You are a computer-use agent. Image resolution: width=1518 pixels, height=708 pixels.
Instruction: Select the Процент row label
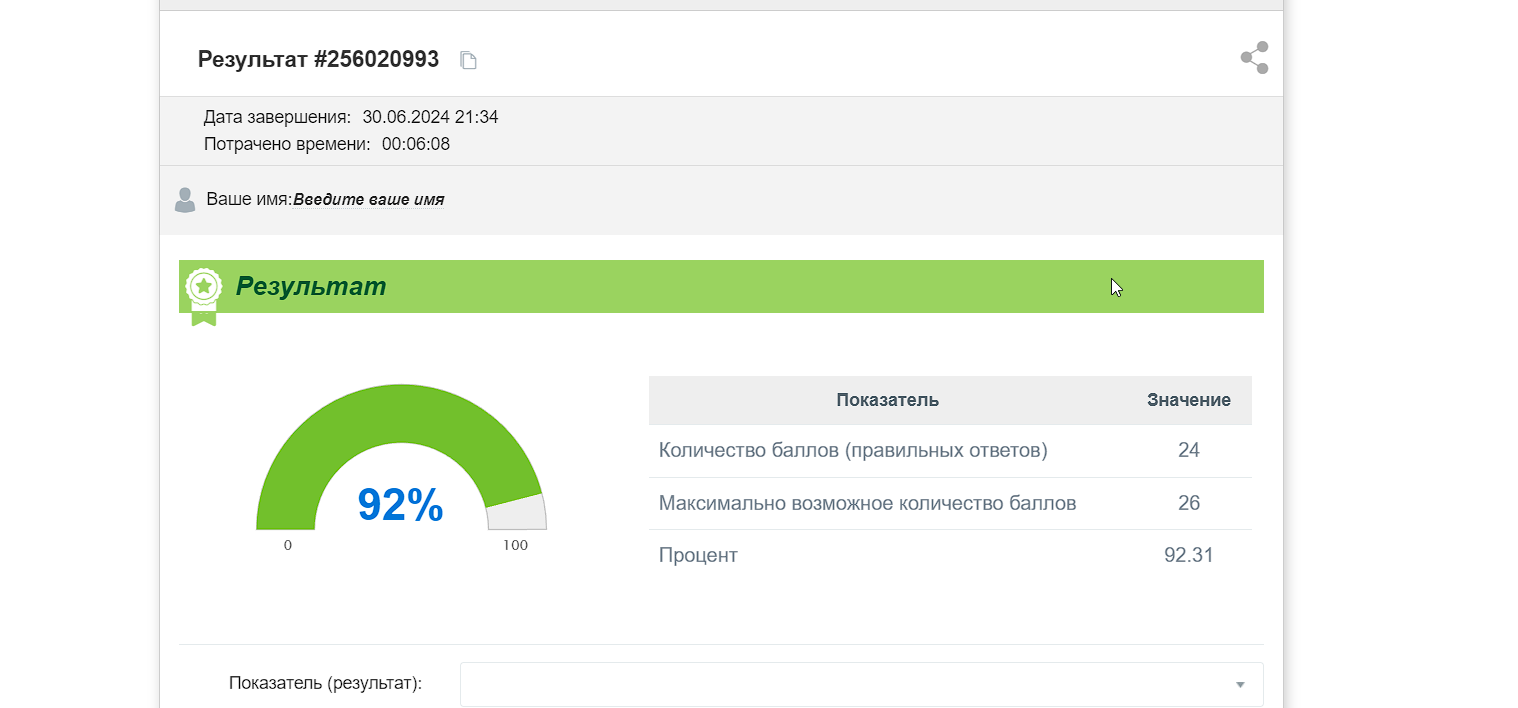[698, 555]
